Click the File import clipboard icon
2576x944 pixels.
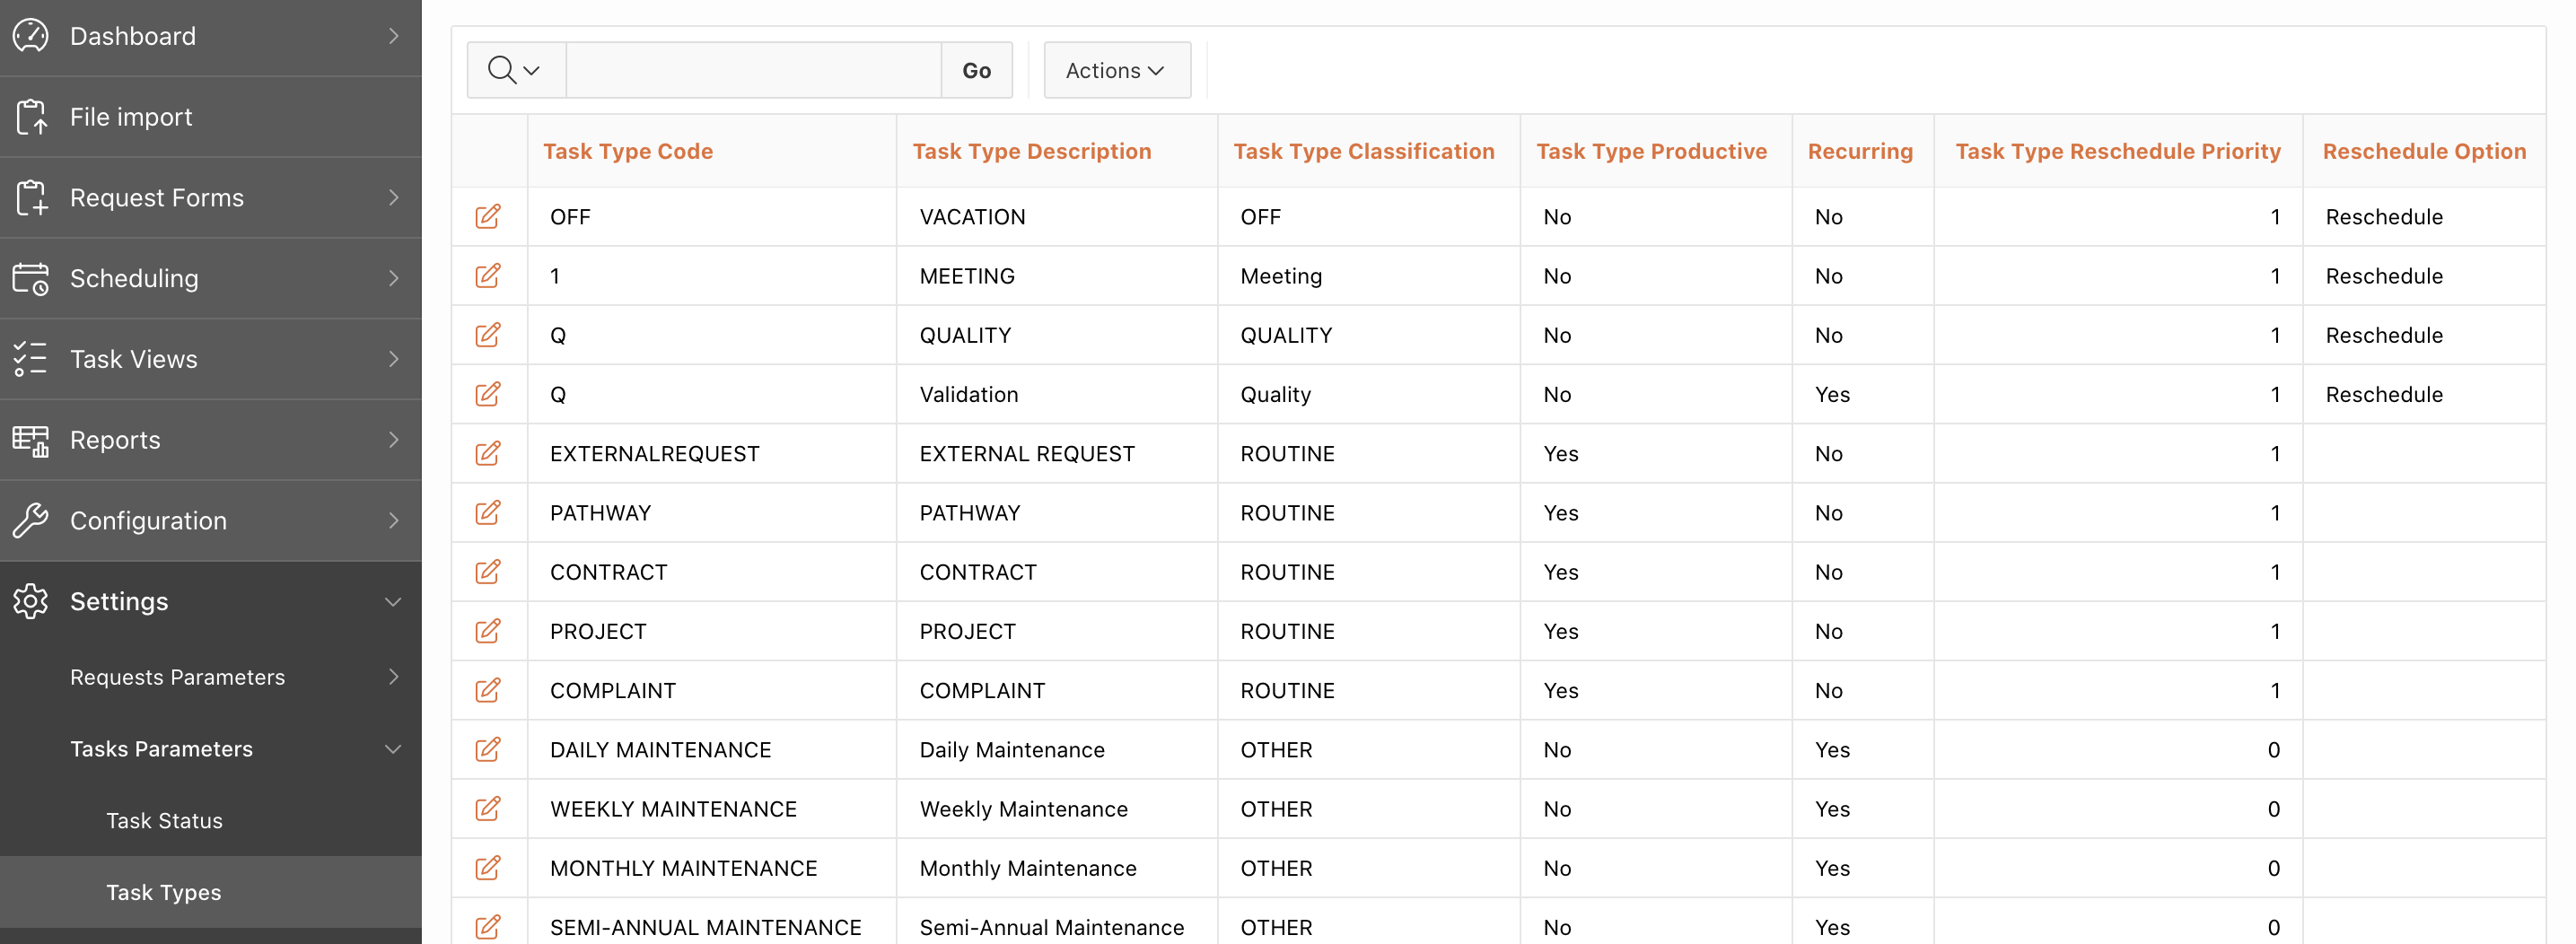31,117
